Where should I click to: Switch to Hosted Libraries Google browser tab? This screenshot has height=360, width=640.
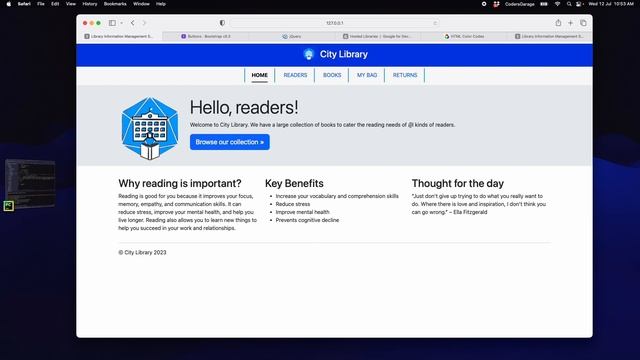pyautogui.click(x=377, y=36)
